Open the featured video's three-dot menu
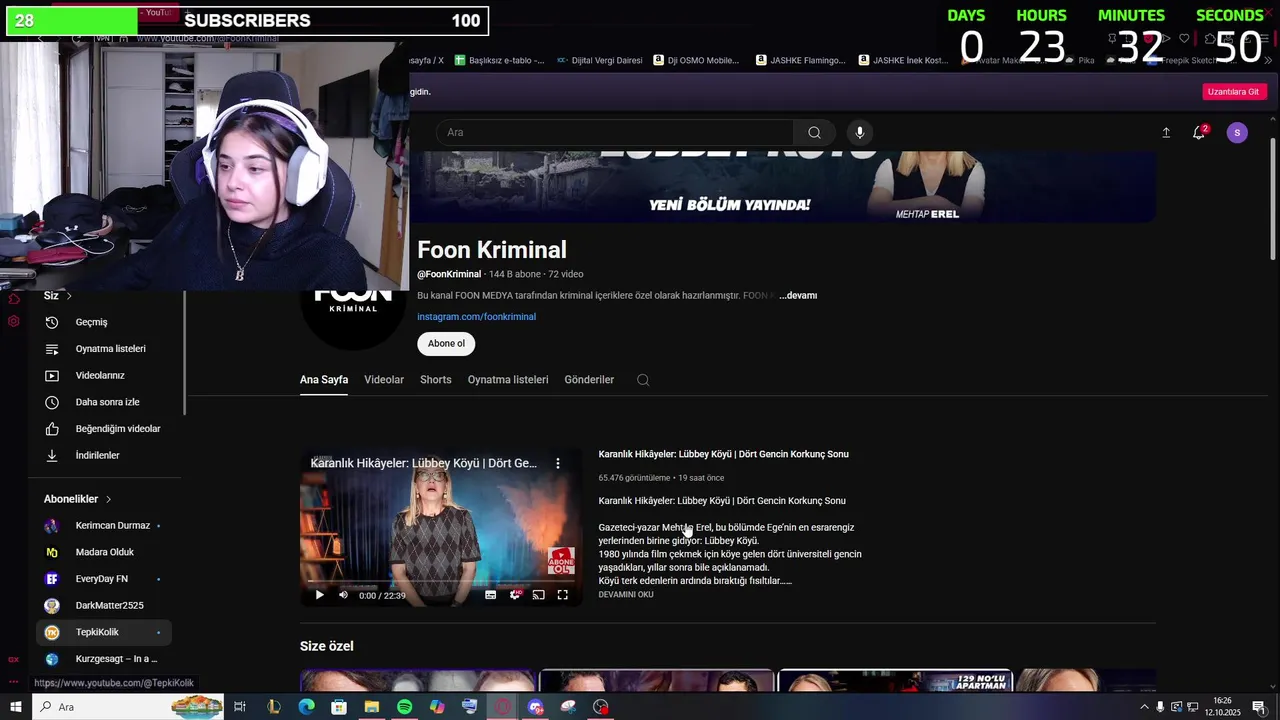This screenshot has width=1280, height=720. (x=558, y=463)
